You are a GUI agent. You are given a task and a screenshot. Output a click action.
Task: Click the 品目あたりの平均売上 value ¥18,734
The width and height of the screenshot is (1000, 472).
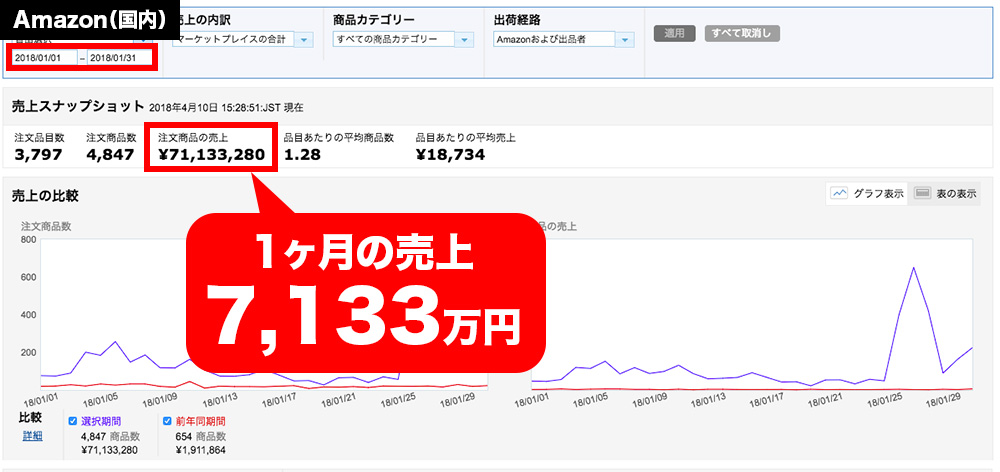coord(450,154)
